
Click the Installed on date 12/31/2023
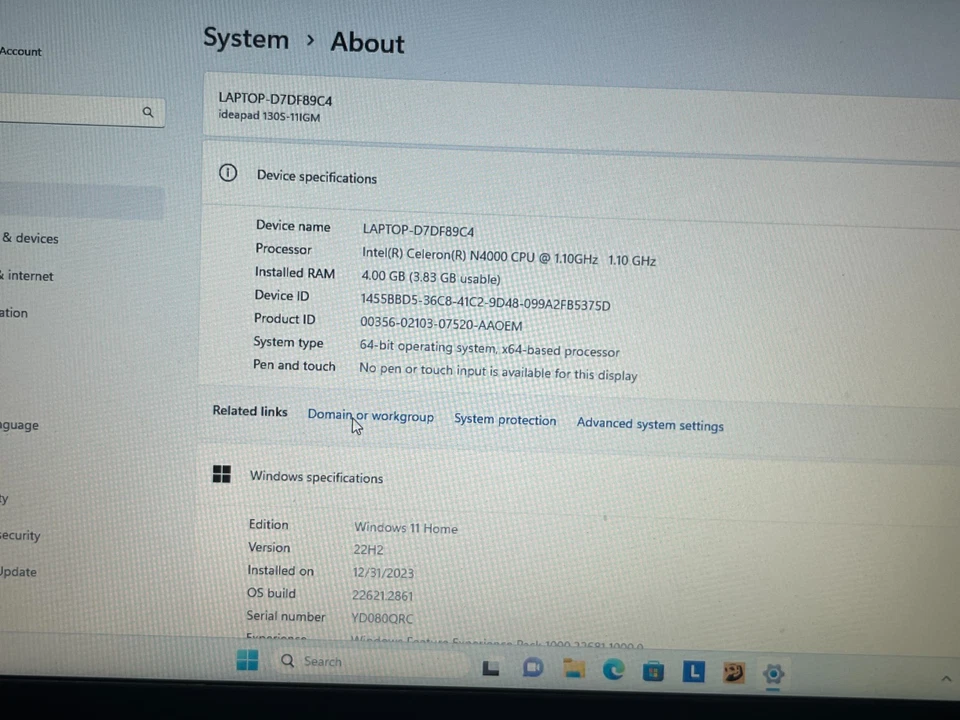tap(383, 572)
